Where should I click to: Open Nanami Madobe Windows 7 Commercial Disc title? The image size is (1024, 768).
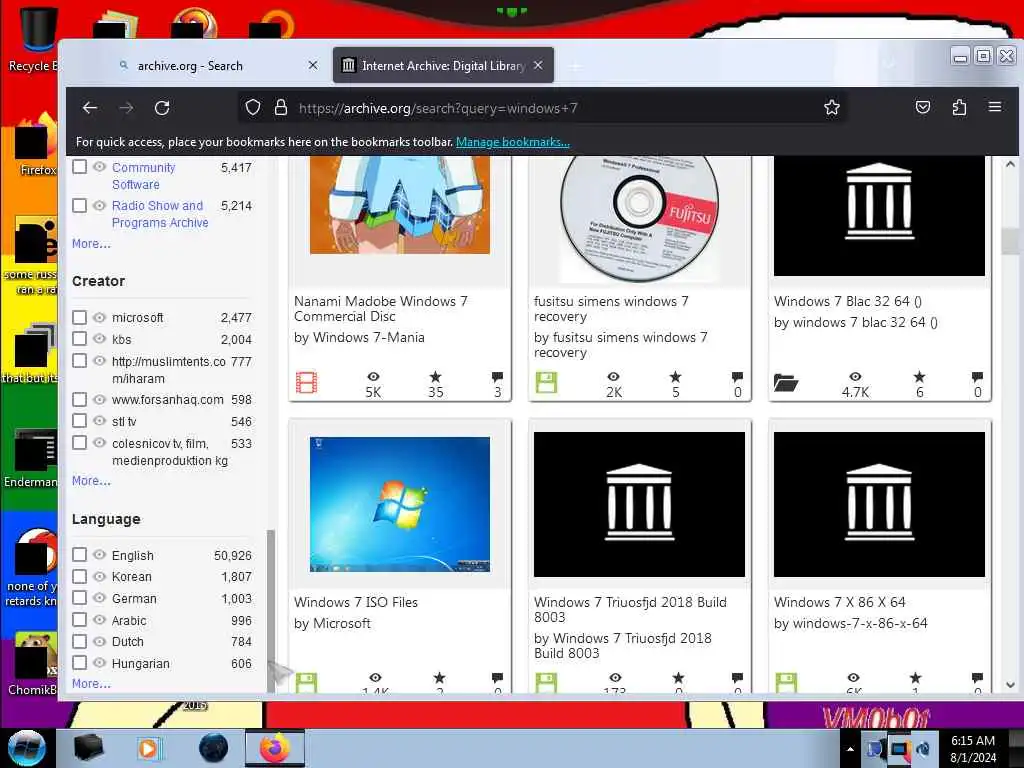pyautogui.click(x=381, y=309)
